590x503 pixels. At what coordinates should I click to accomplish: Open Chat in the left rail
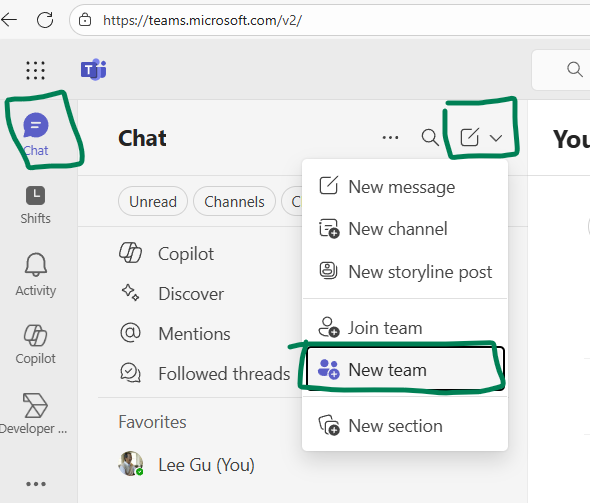pyautogui.click(x=36, y=135)
